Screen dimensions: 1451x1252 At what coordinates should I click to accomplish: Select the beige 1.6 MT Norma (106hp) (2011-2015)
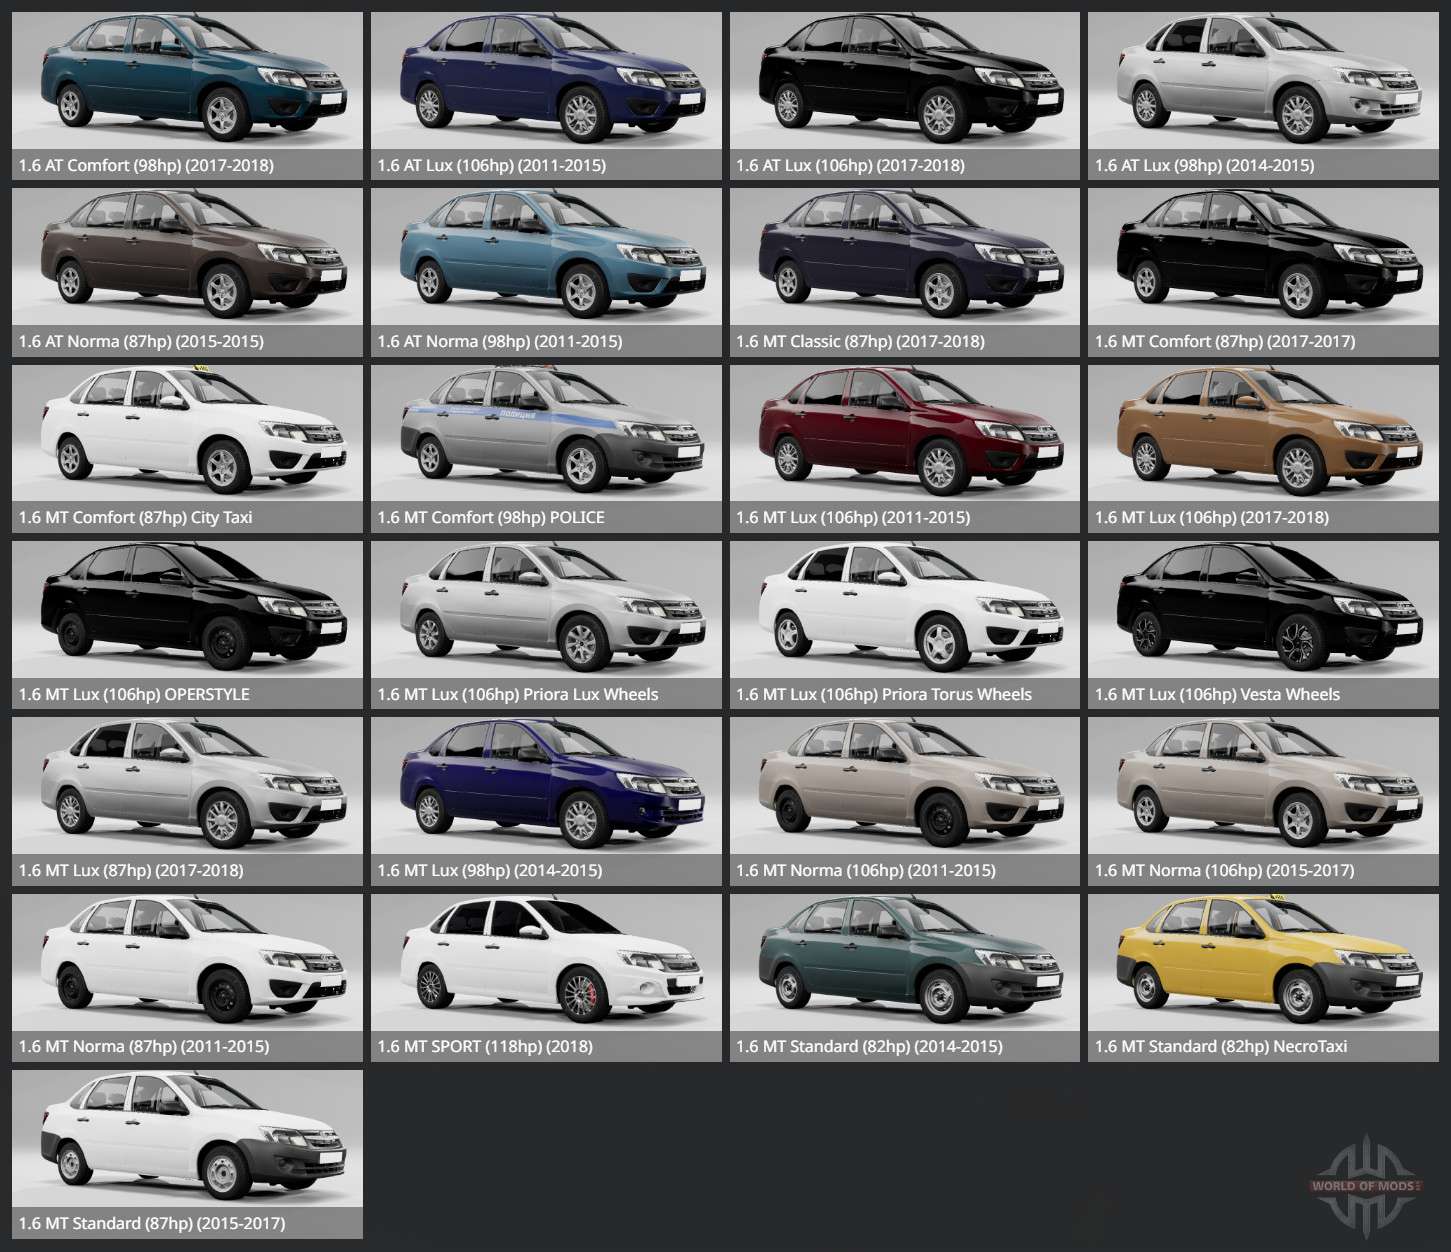click(905, 802)
